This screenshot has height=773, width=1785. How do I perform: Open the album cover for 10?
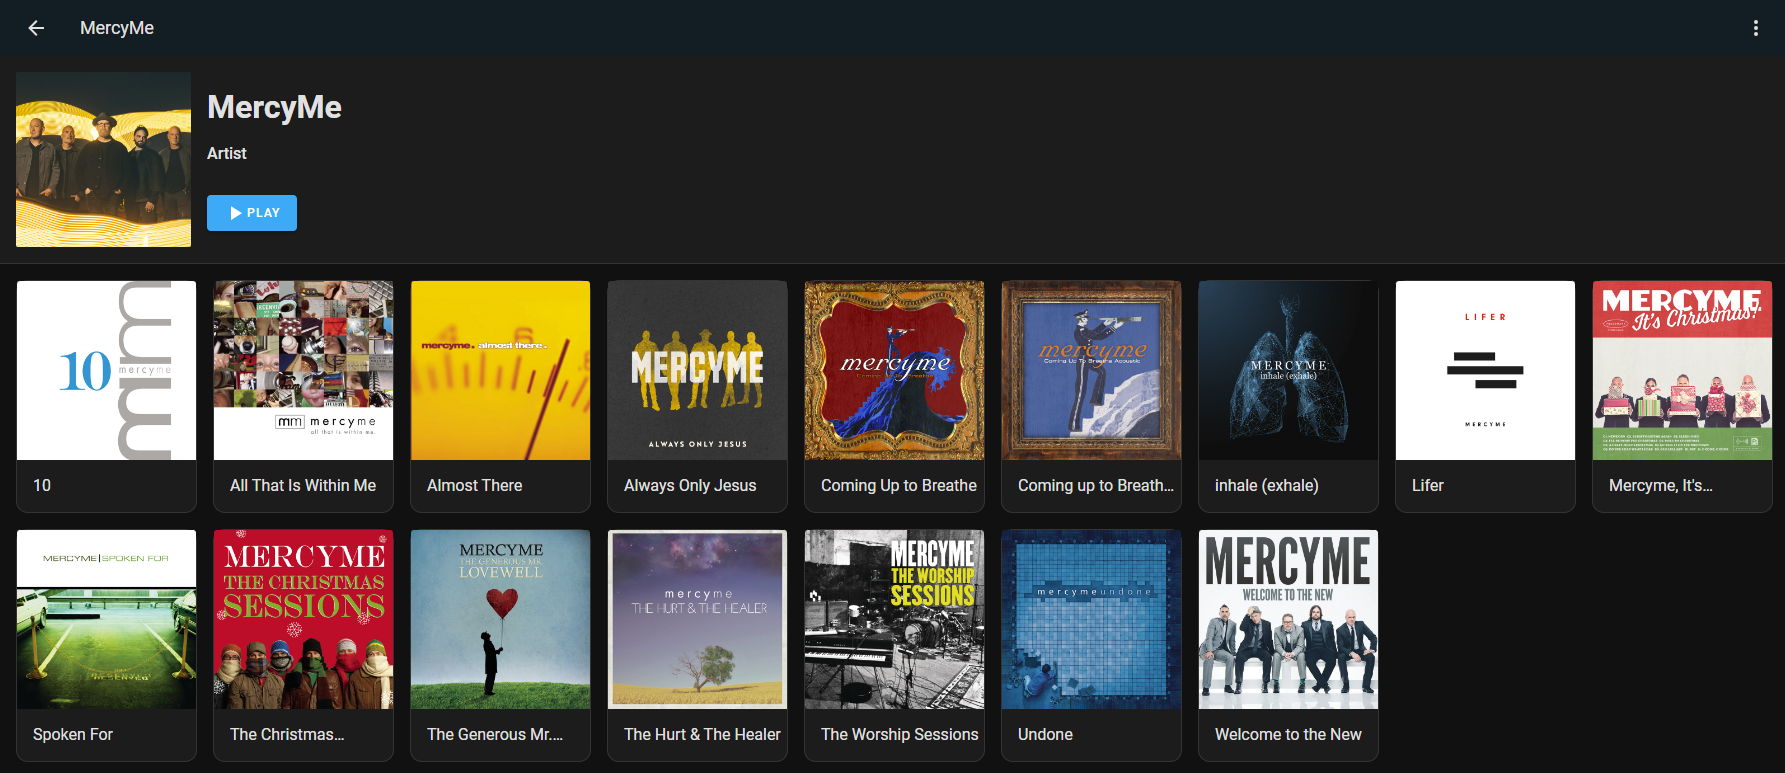click(x=107, y=370)
